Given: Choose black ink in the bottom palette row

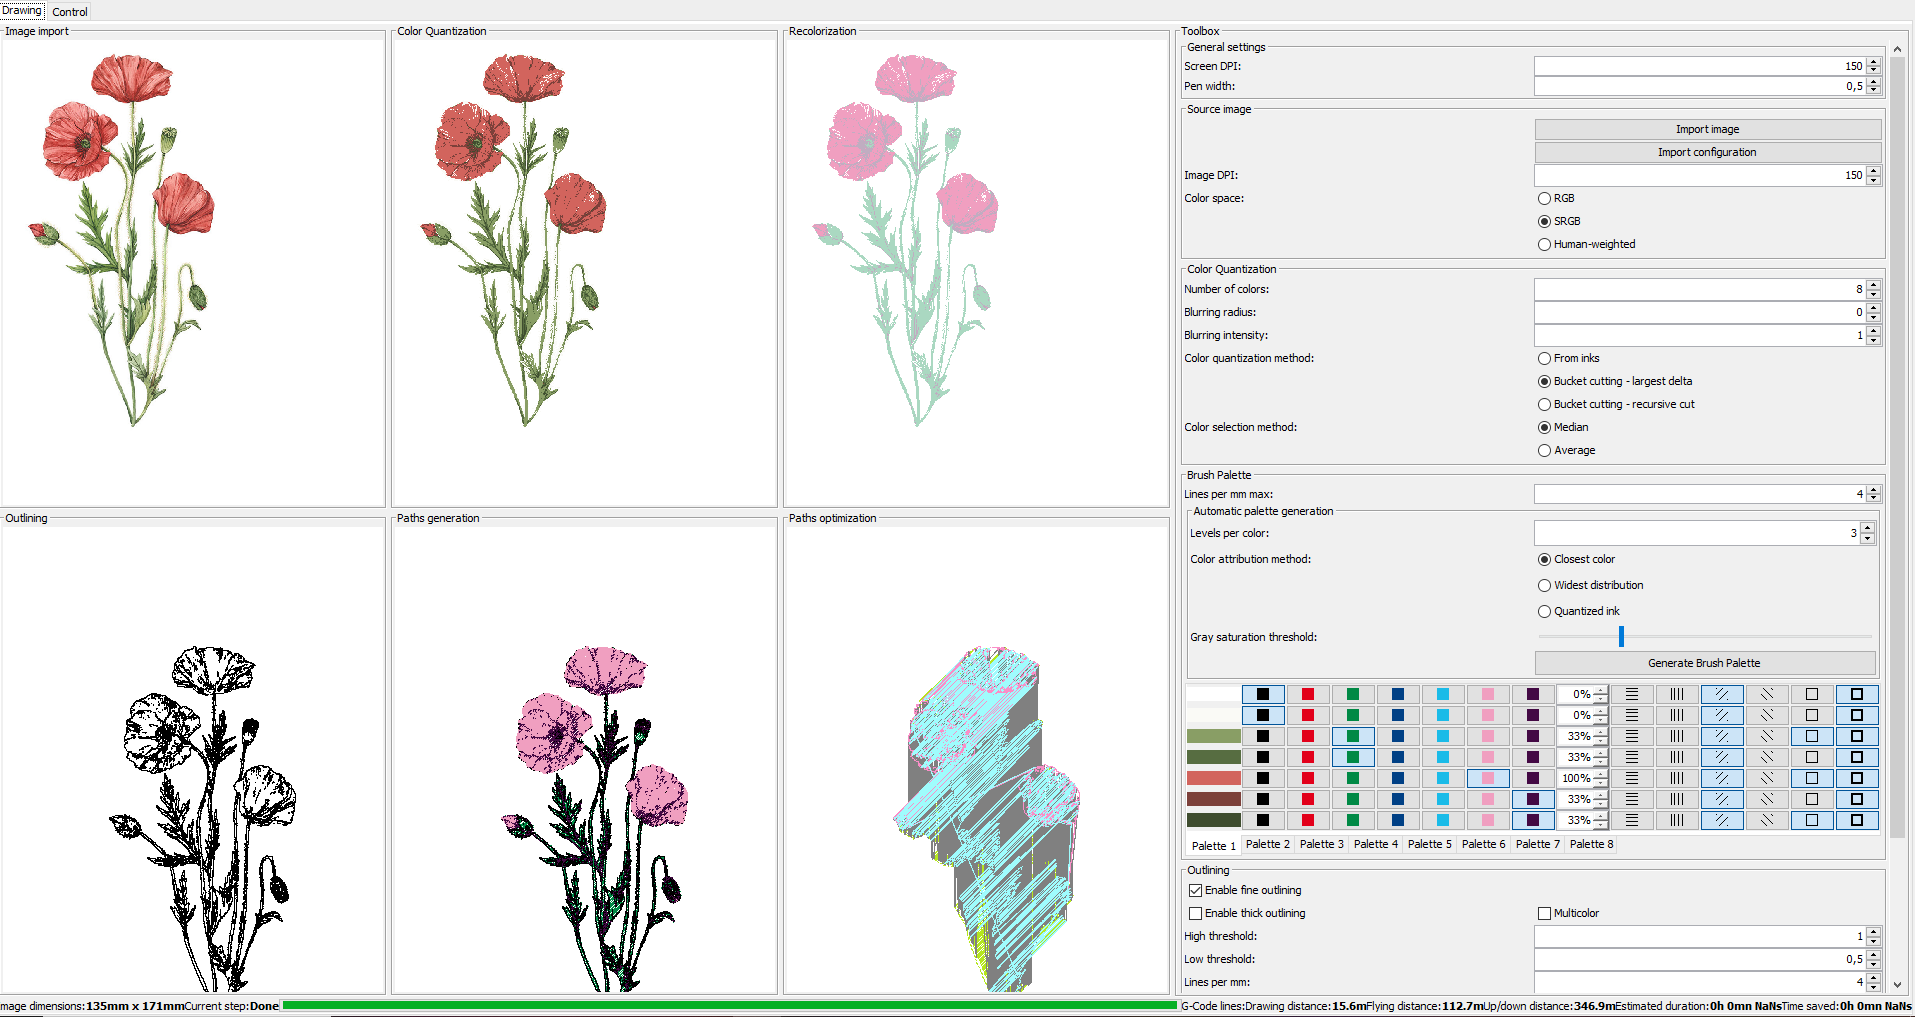Looking at the screenshot, I should click(x=1262, y=820).
